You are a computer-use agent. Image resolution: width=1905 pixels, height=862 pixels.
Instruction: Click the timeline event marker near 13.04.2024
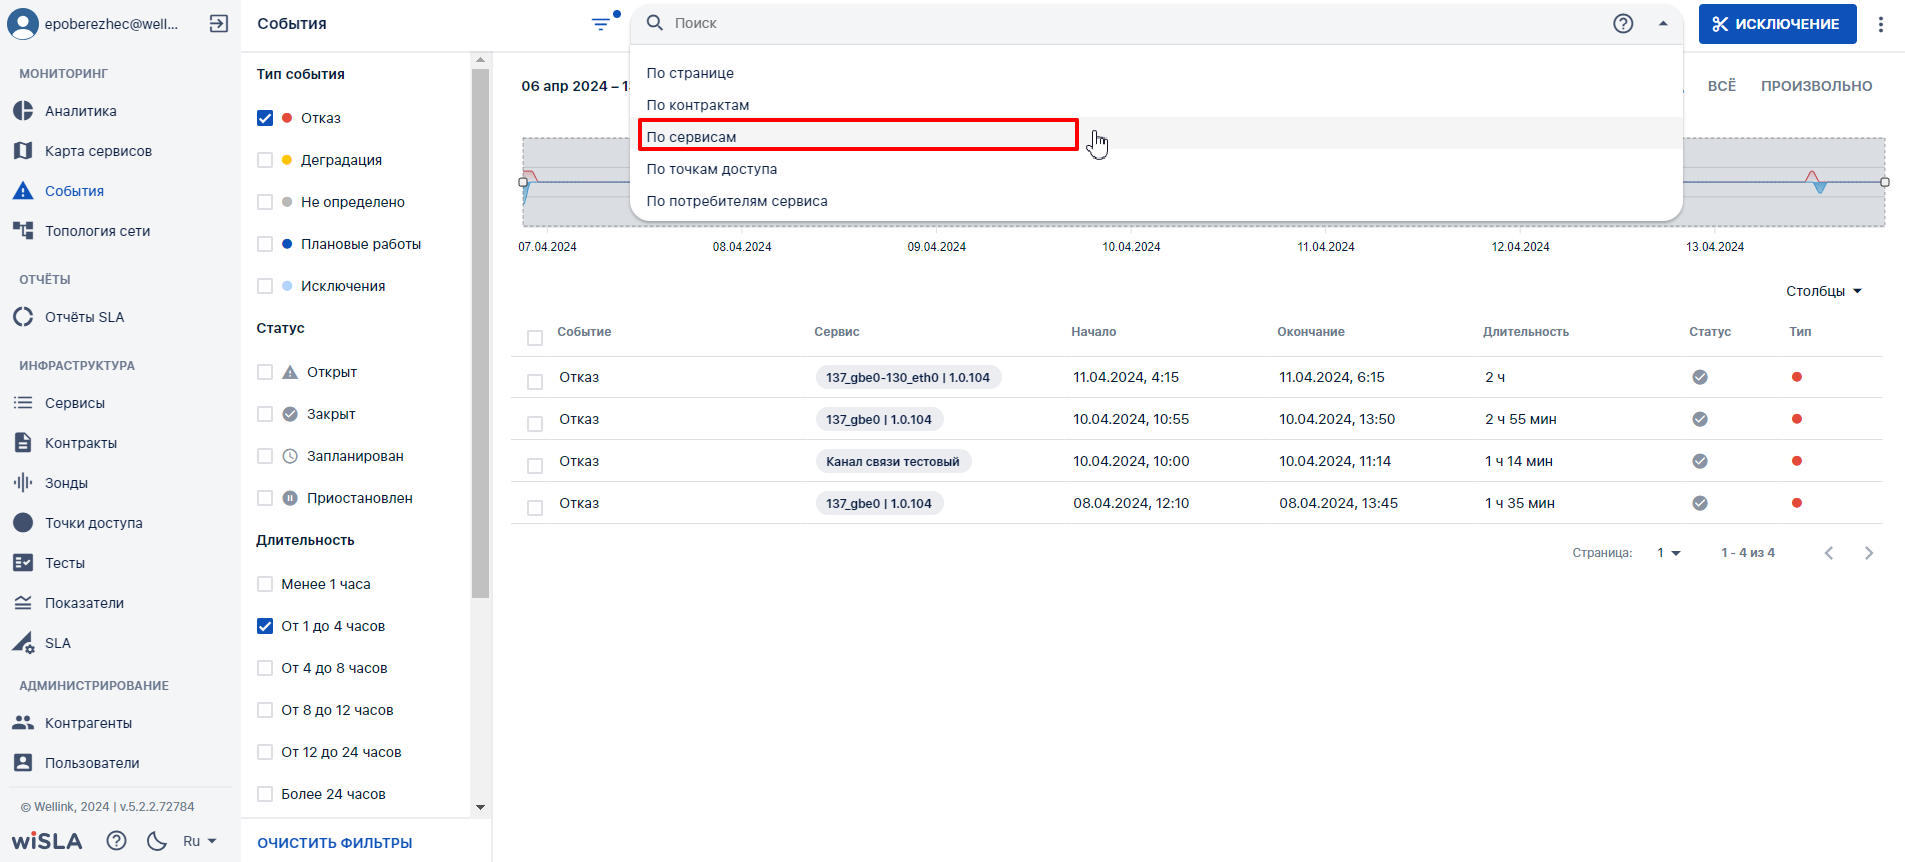(x=1816, y=182)
